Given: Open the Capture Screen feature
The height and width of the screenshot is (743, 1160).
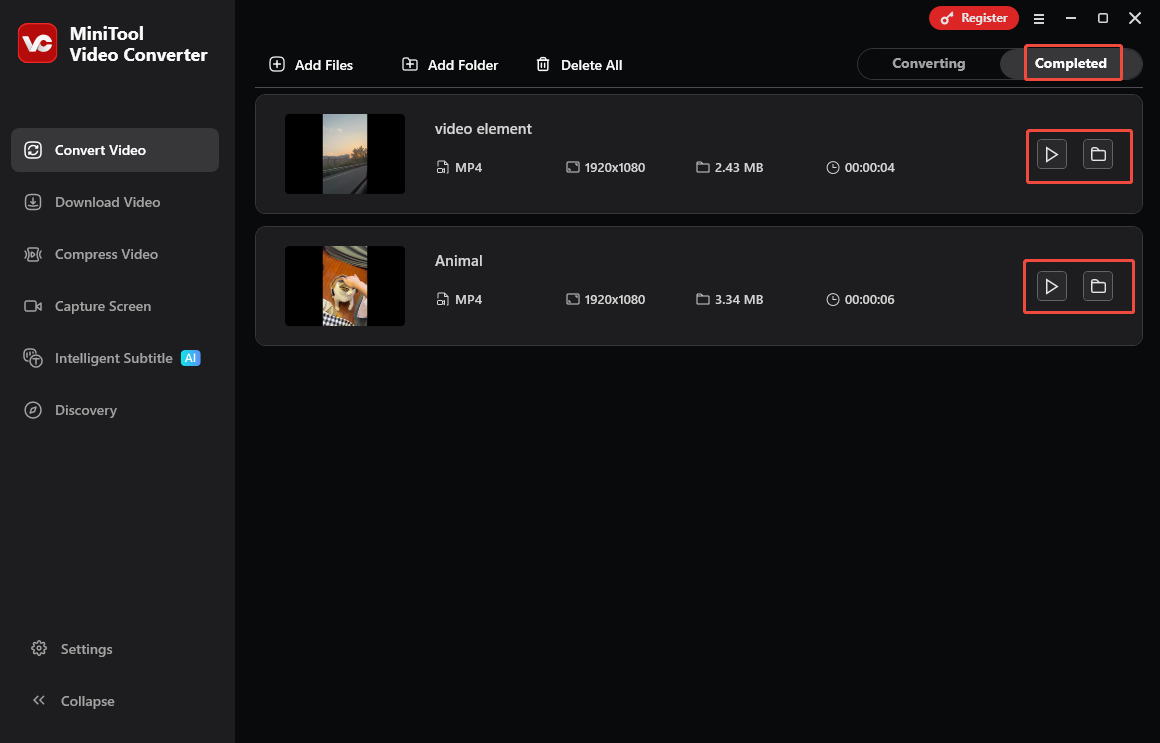Looking at the screenshot, I should point(102,306).
